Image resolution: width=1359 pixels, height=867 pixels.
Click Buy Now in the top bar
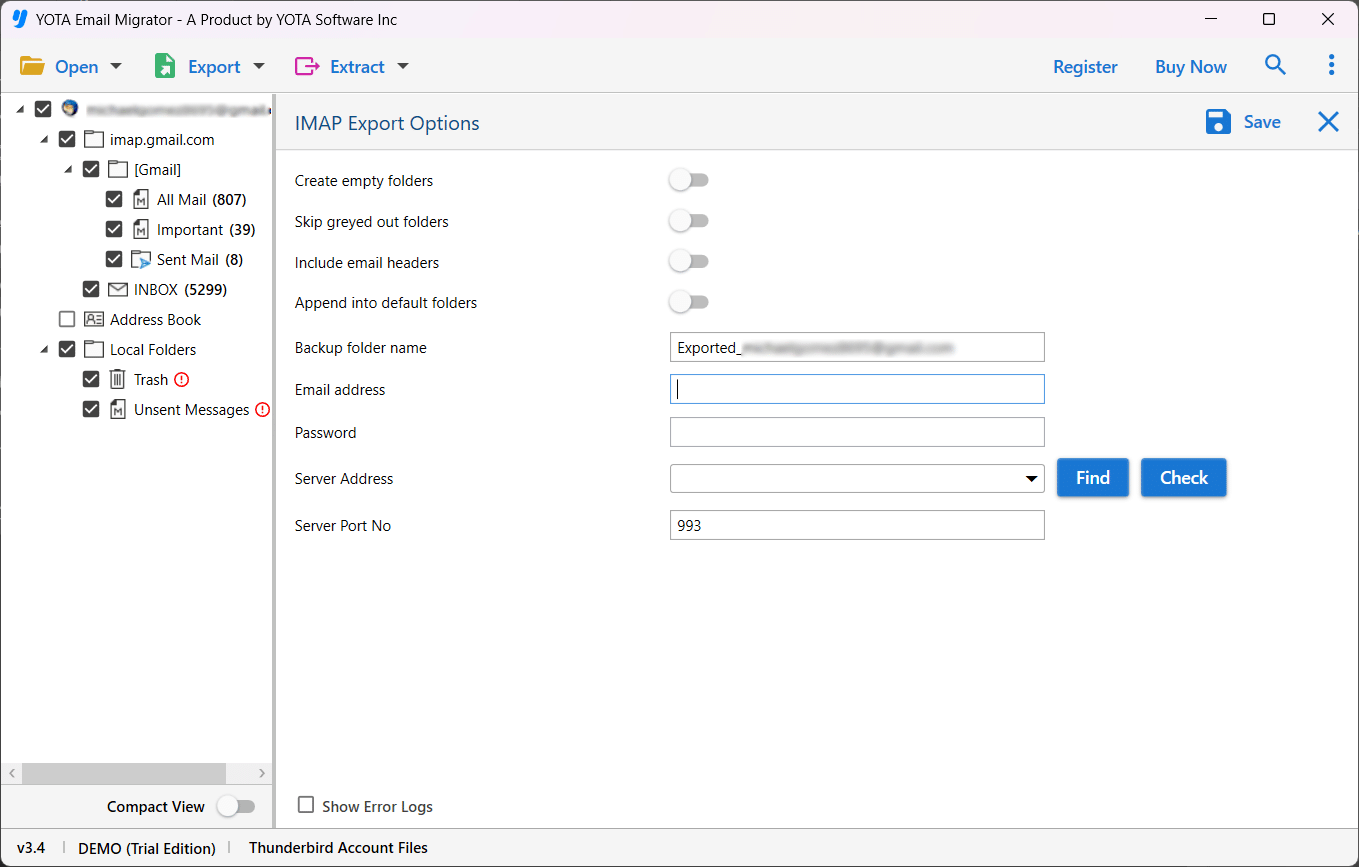point(1190,66)
